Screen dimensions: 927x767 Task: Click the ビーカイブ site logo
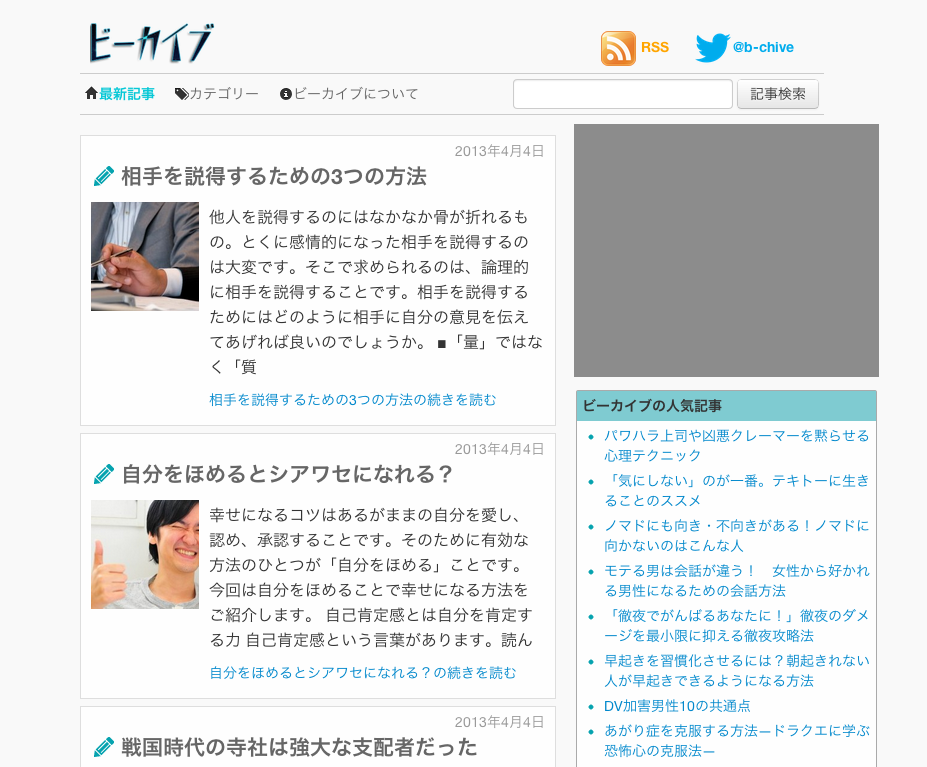click(x=150, y=44)
